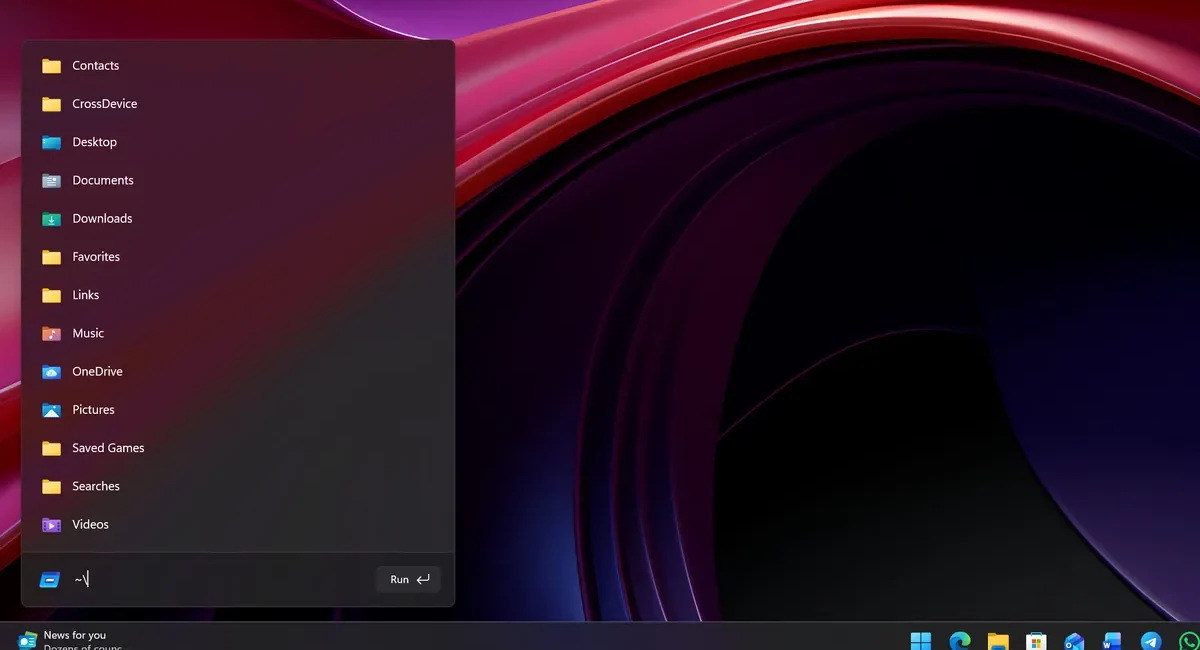Viewport: 1200px width, 650px height.
Task: Open the Saved Games folder
Action: tap(238, 448)
